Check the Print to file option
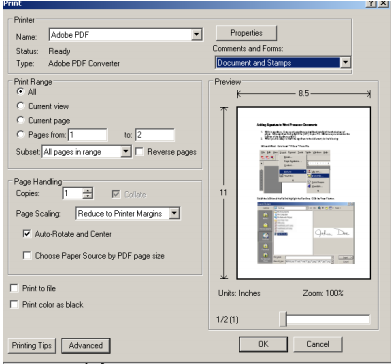391x364 pixels. 14,288
